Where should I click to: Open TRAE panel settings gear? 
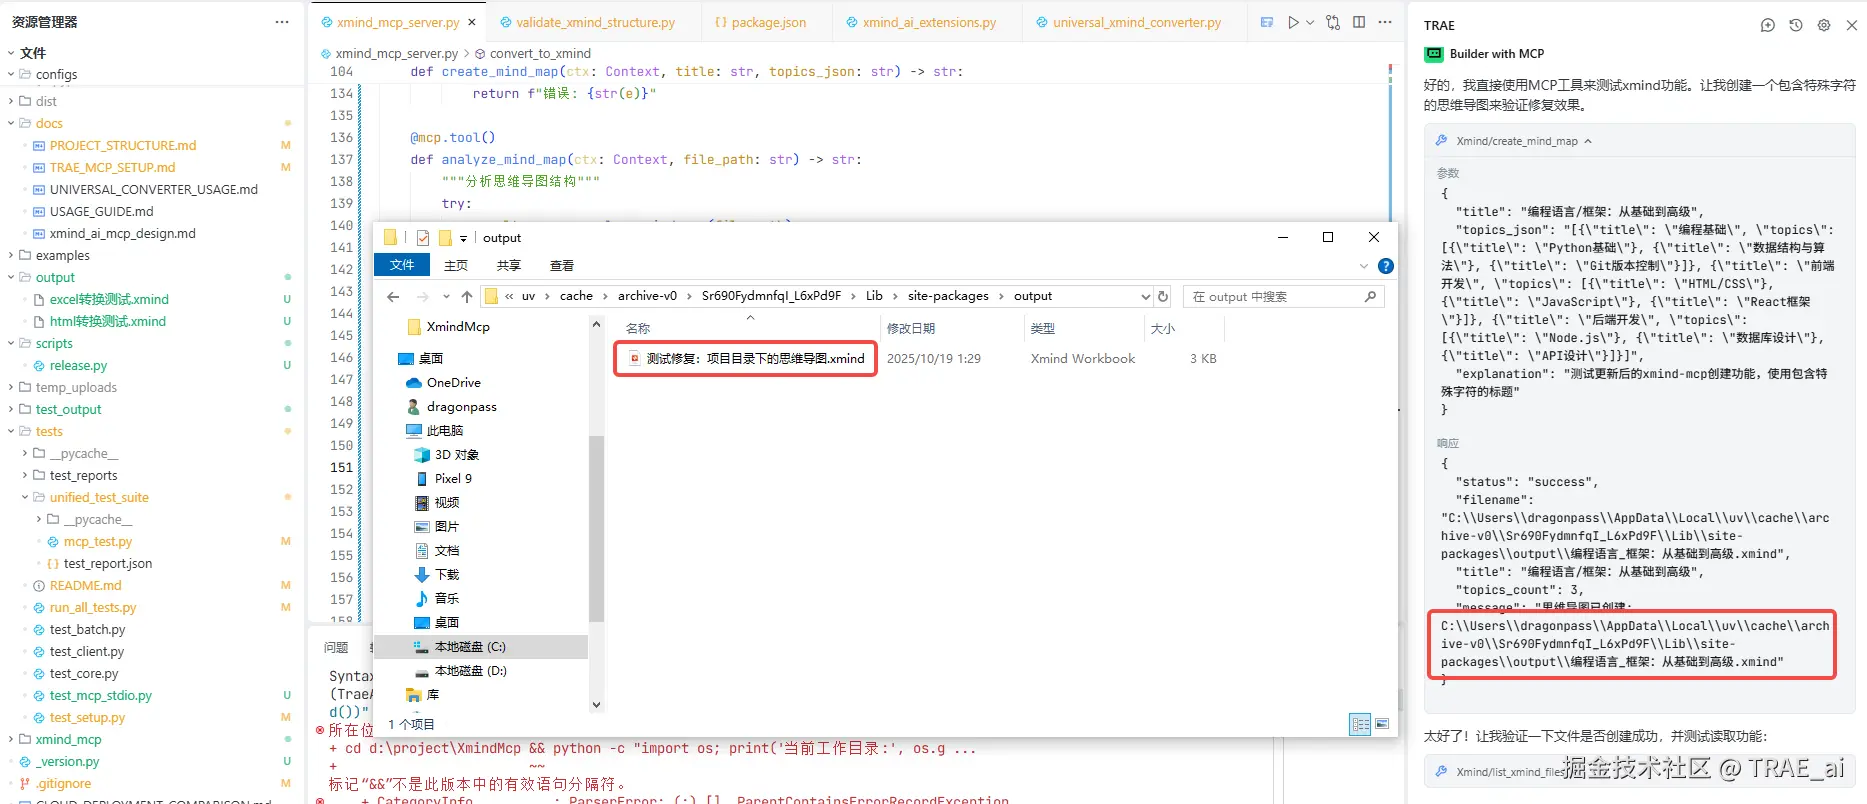coord(1824,25)
